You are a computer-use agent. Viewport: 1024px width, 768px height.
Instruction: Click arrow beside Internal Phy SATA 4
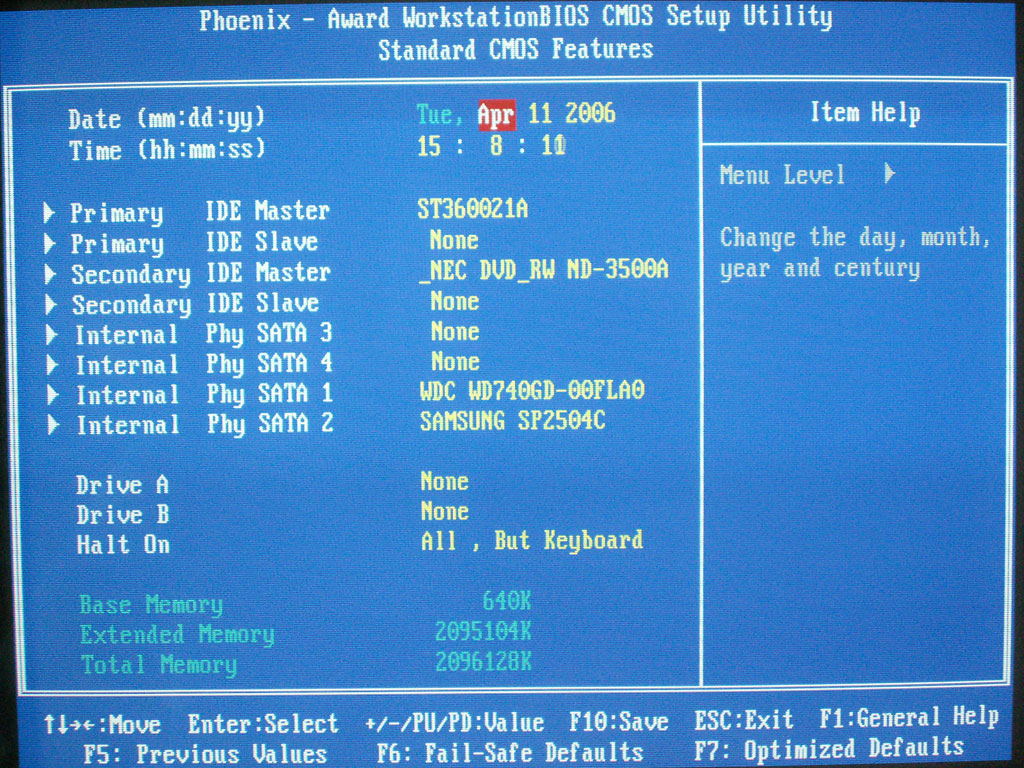point(53,364)
